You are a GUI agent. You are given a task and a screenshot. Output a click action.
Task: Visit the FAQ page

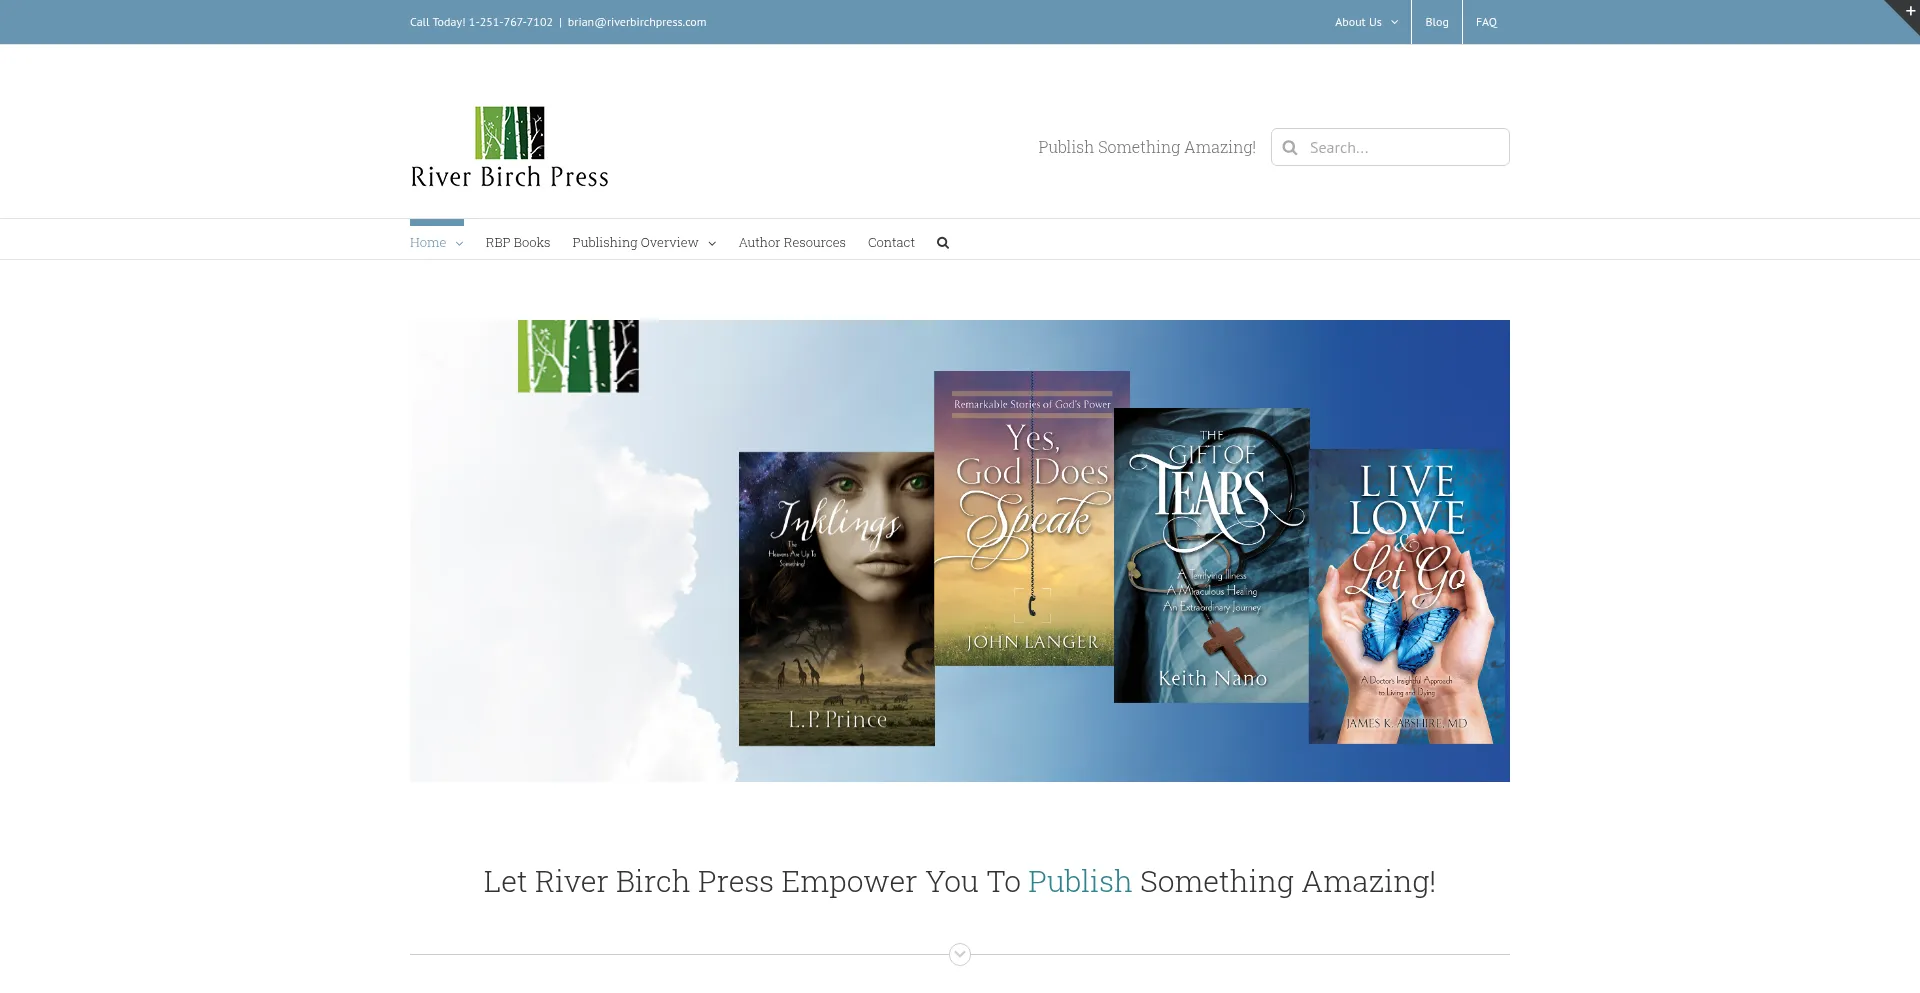[x=1486, y=22]
